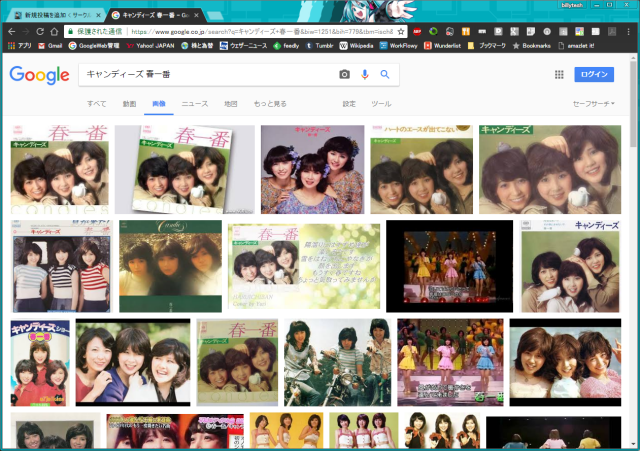Open the browser home page icon
Image resolution: width=640 pixels, height=451 pixels.
(54, 31)
